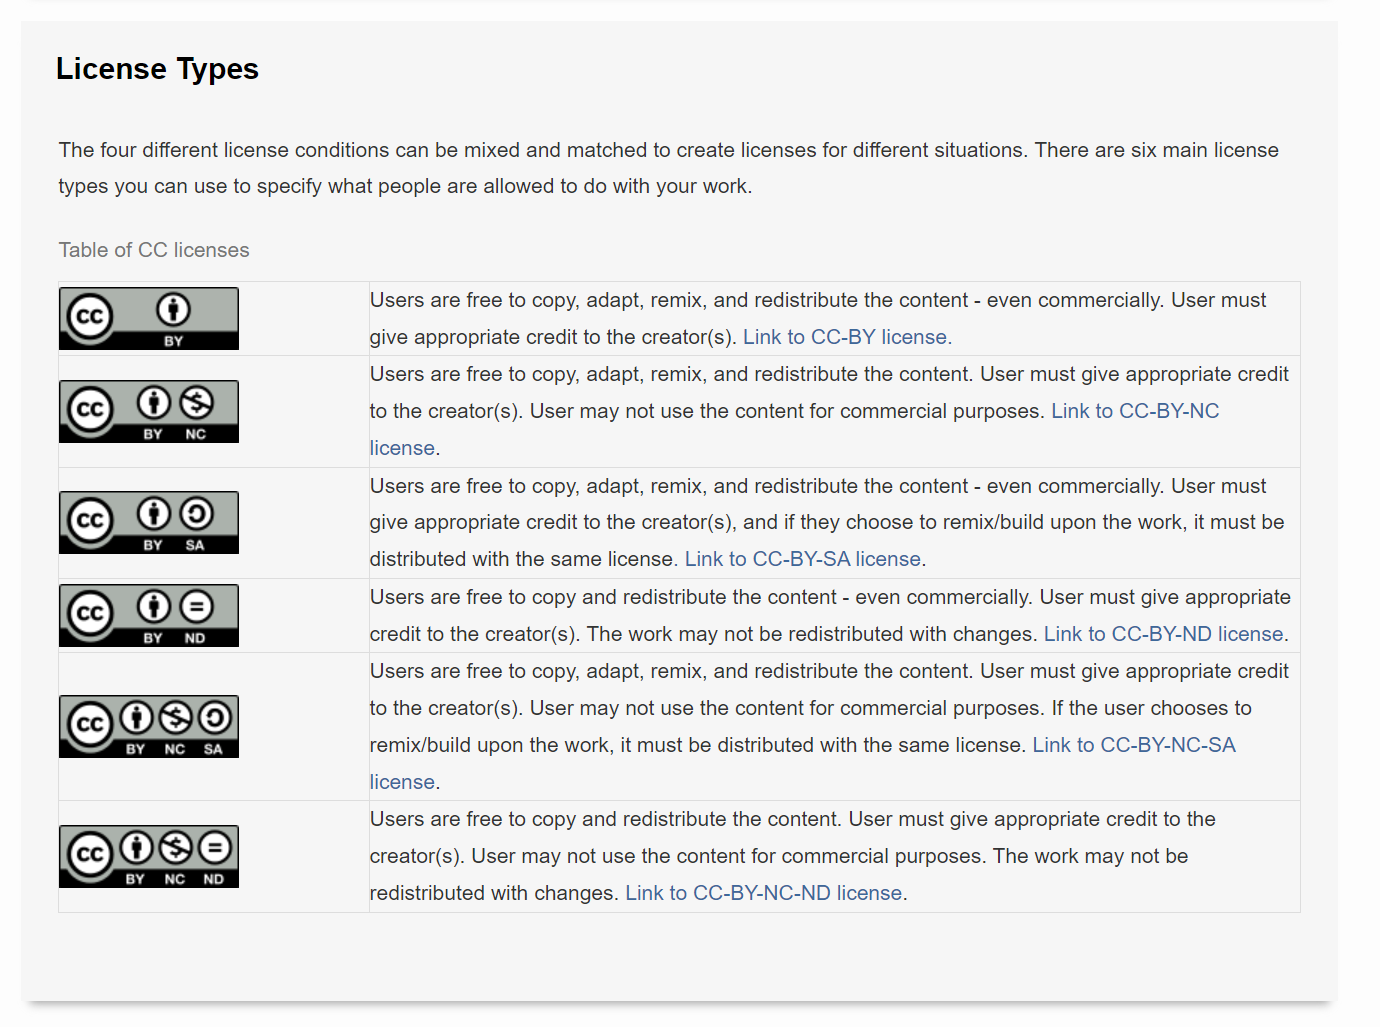Click the CC logo in the CC-BY badge
The height and width of the screenshot is (1027, 1380).
pos(90,318)
